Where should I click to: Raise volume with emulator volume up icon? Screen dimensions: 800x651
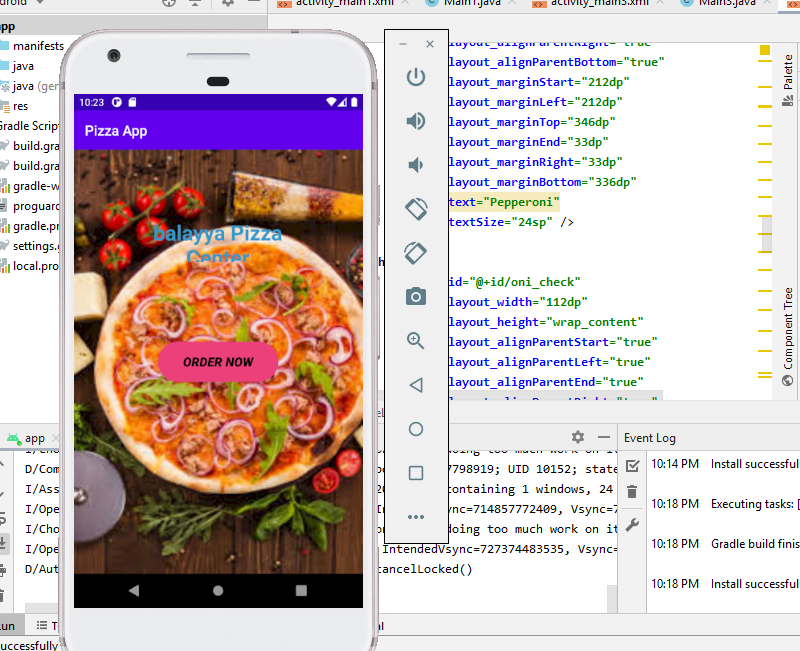[x=416, y=121]
